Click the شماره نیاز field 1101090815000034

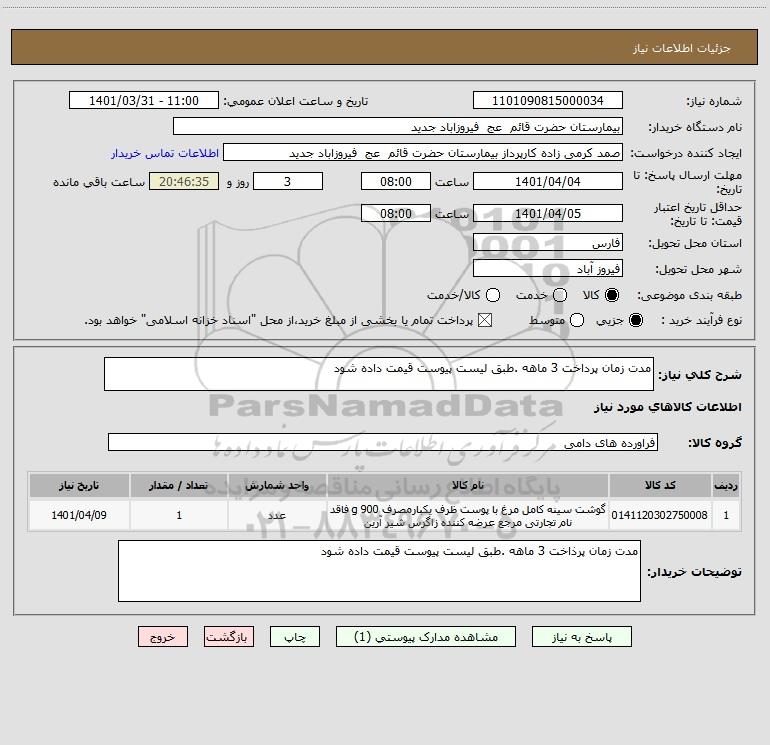click(548, 100)
